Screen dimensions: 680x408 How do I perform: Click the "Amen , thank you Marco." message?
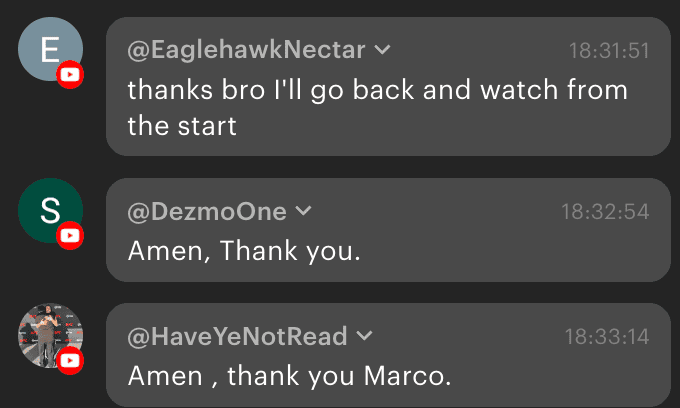pos(290,376)
